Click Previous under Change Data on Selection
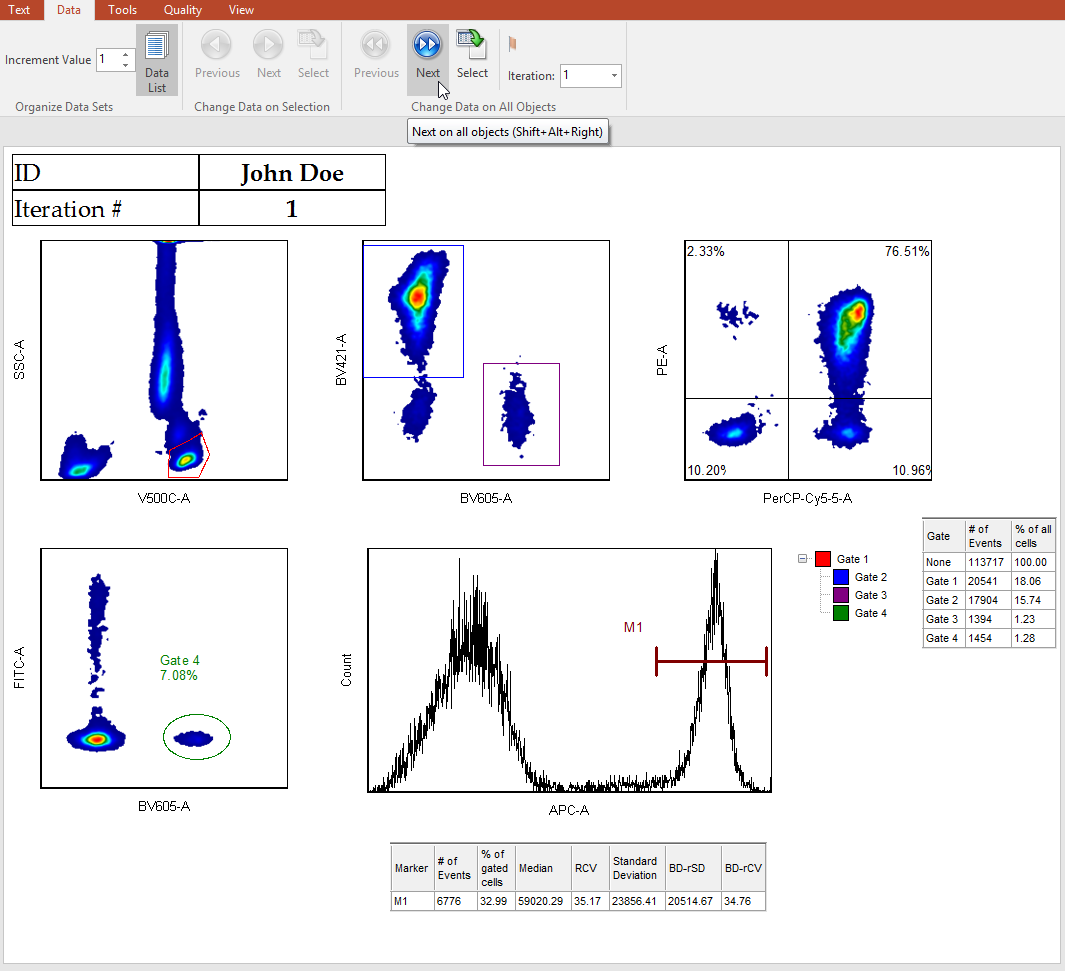Screen dimensions: 1065x971 tap(217, 54)
